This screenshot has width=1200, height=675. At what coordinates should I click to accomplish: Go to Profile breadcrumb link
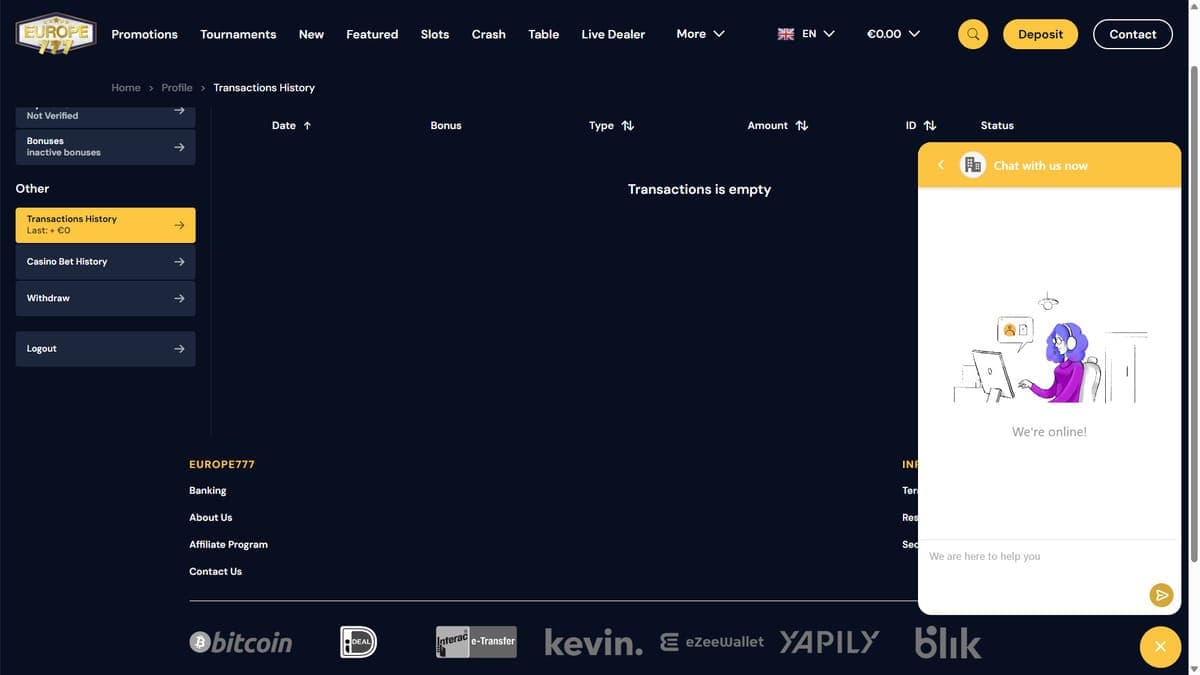177,88
